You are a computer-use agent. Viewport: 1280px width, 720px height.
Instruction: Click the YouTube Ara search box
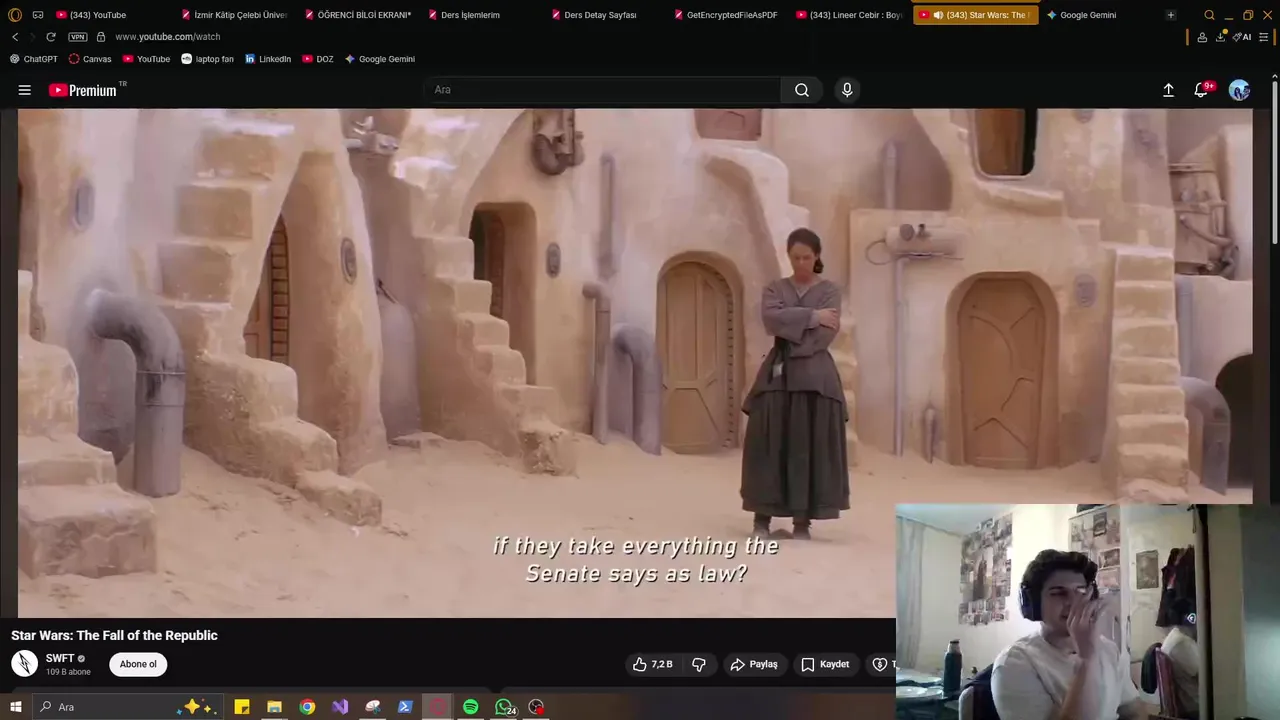click(x=601, y=90)
